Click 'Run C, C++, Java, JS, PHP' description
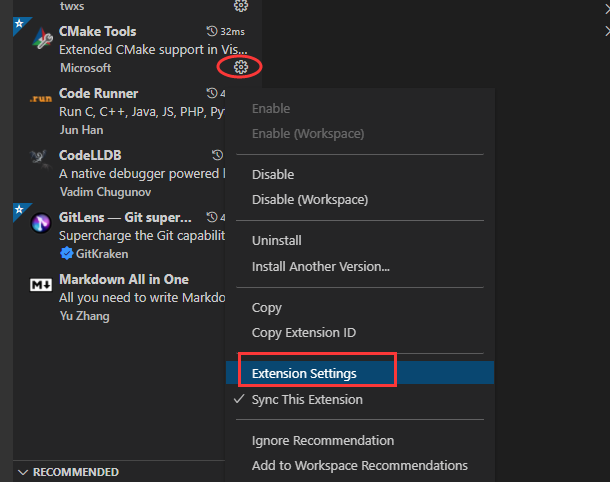Screen dimensions: 610x482 [142, 112]
